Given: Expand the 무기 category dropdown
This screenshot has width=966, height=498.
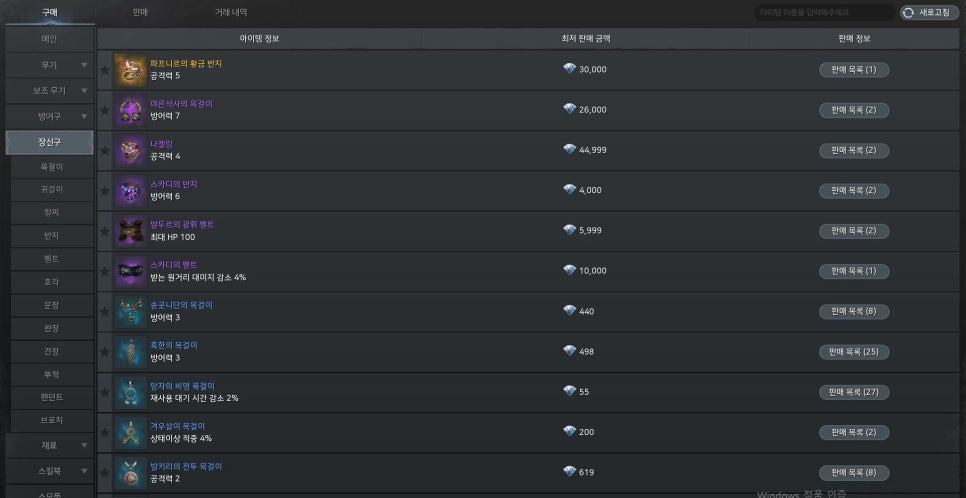Looking at the screenshot, I should pos(84,65).
